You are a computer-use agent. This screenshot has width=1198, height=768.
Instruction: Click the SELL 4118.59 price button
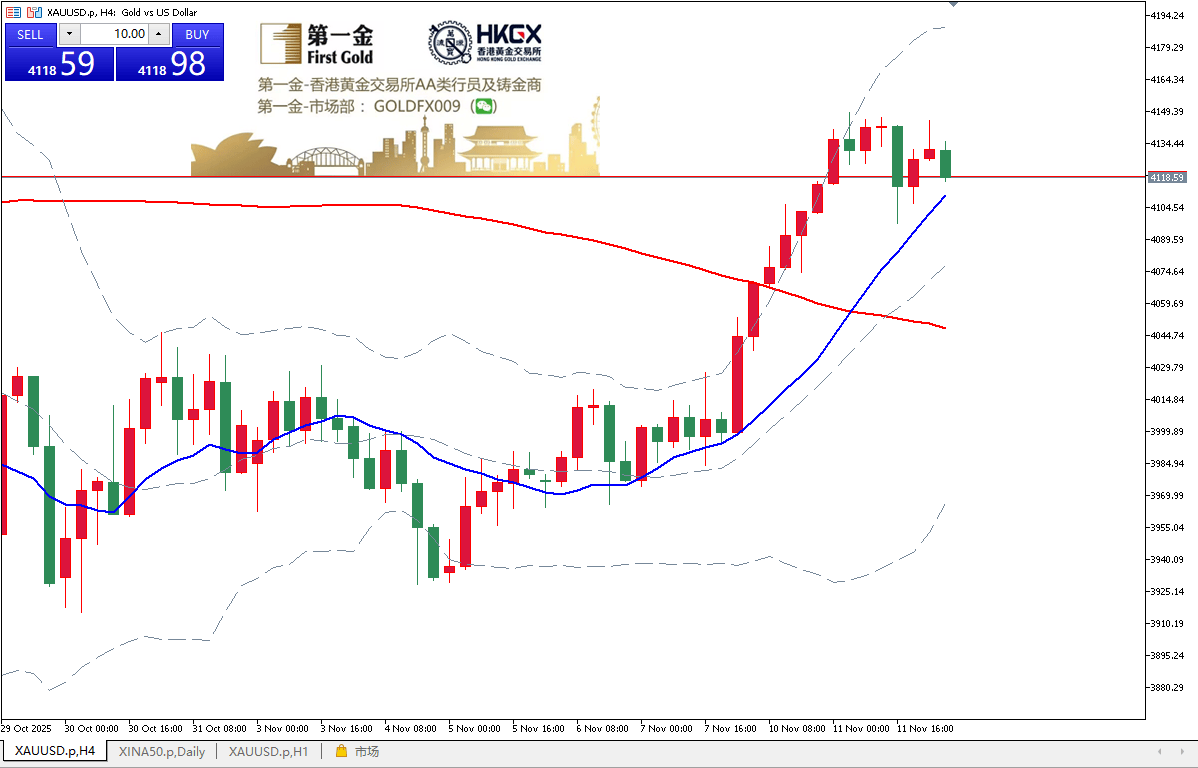pyautogui.click(x=60, y=64)
